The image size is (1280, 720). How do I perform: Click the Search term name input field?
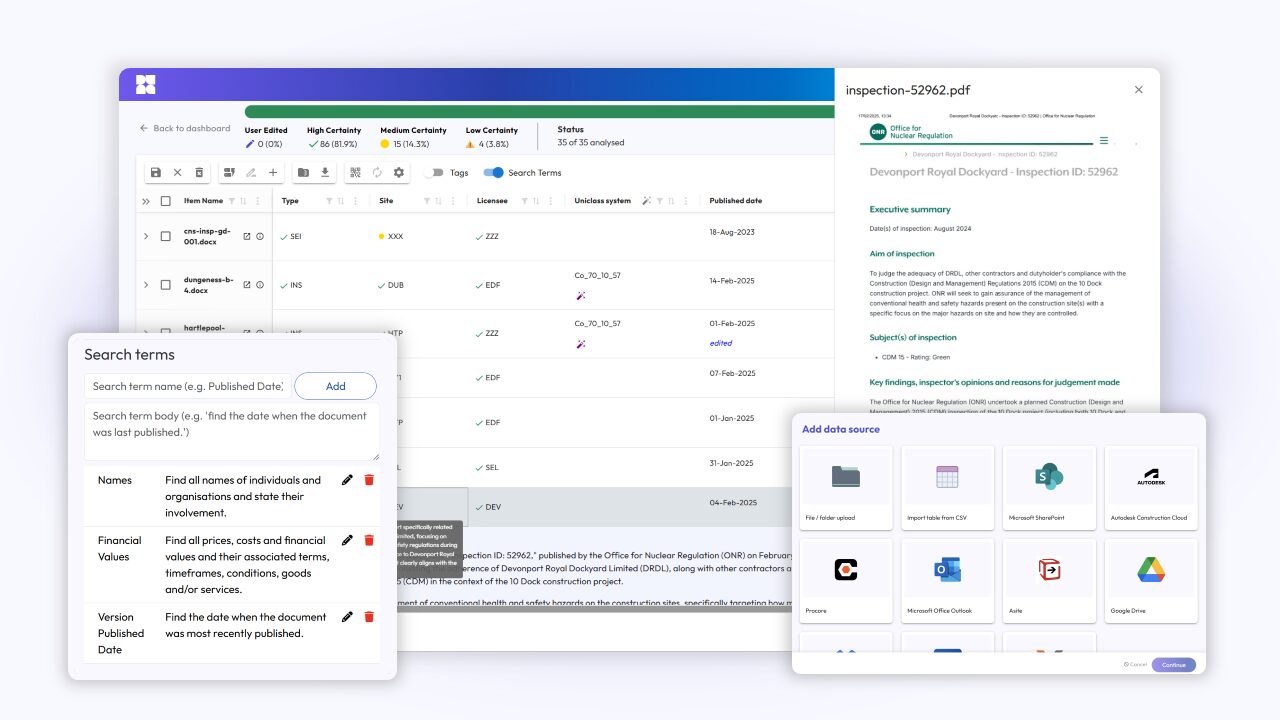click(188, 386)
